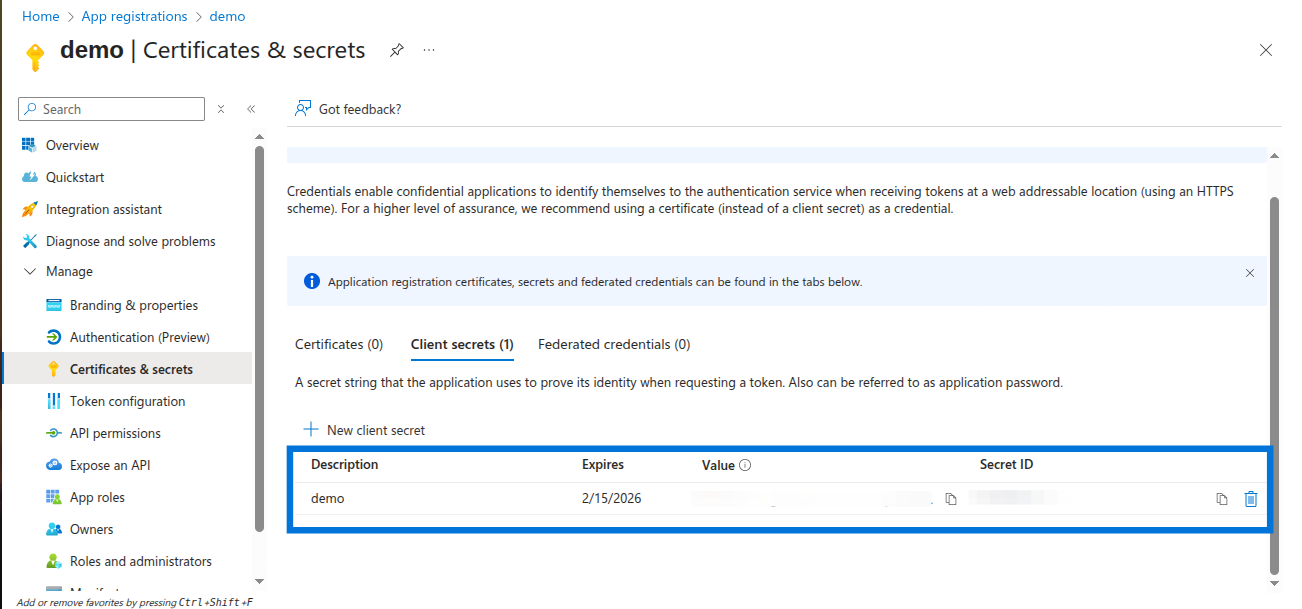Open Expose an API
This screenshot has height=609, width=1302.
click(x=110, y=465)
